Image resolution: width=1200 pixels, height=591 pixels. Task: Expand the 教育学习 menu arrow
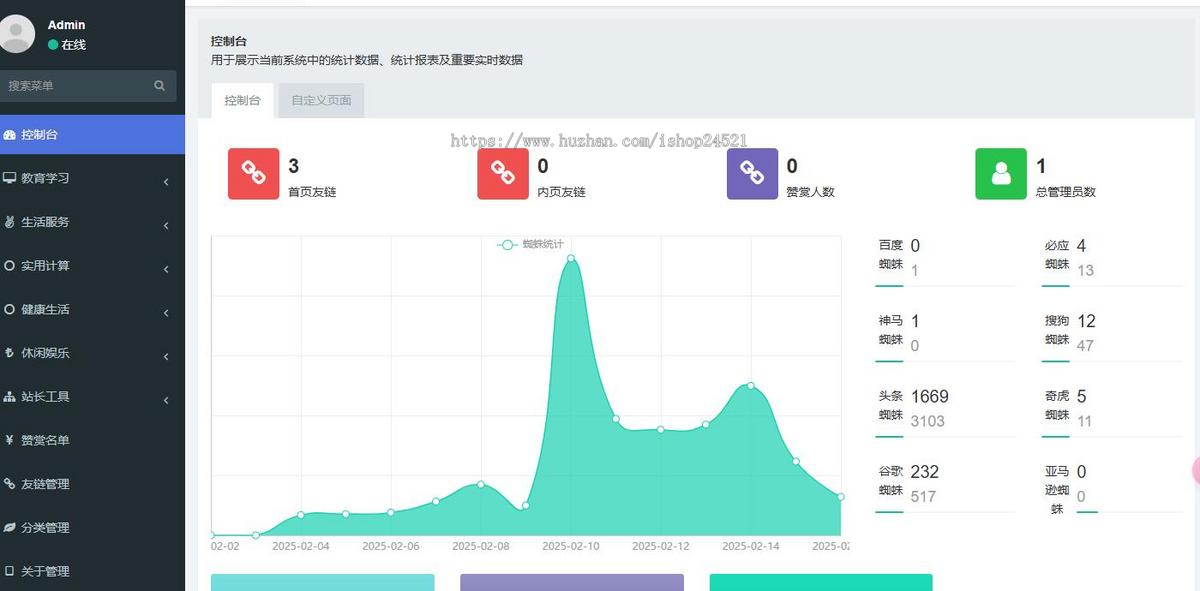pos(166,182)
